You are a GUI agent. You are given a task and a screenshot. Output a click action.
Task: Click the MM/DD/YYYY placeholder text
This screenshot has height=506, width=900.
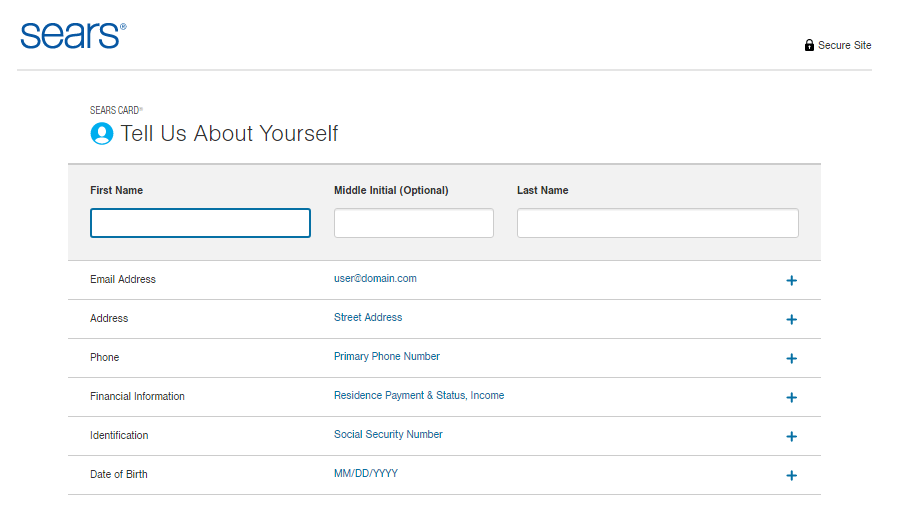[x=366, y=473]
